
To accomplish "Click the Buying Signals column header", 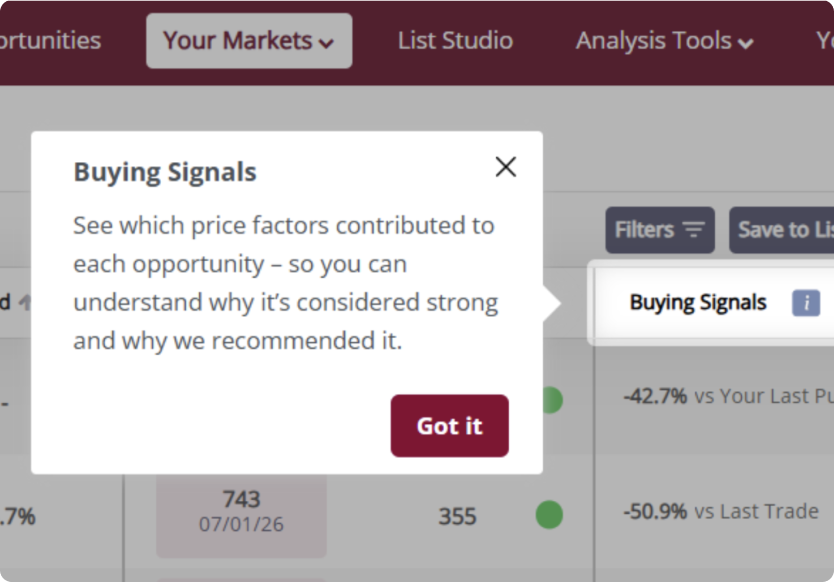I will [698, 302].
